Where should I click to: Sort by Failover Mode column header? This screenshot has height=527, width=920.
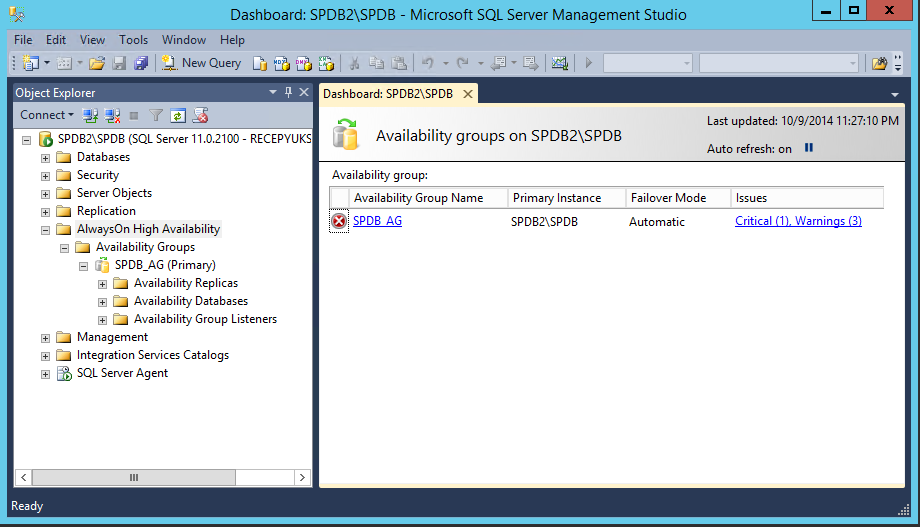pyautogui.click(x=678, y=198)
